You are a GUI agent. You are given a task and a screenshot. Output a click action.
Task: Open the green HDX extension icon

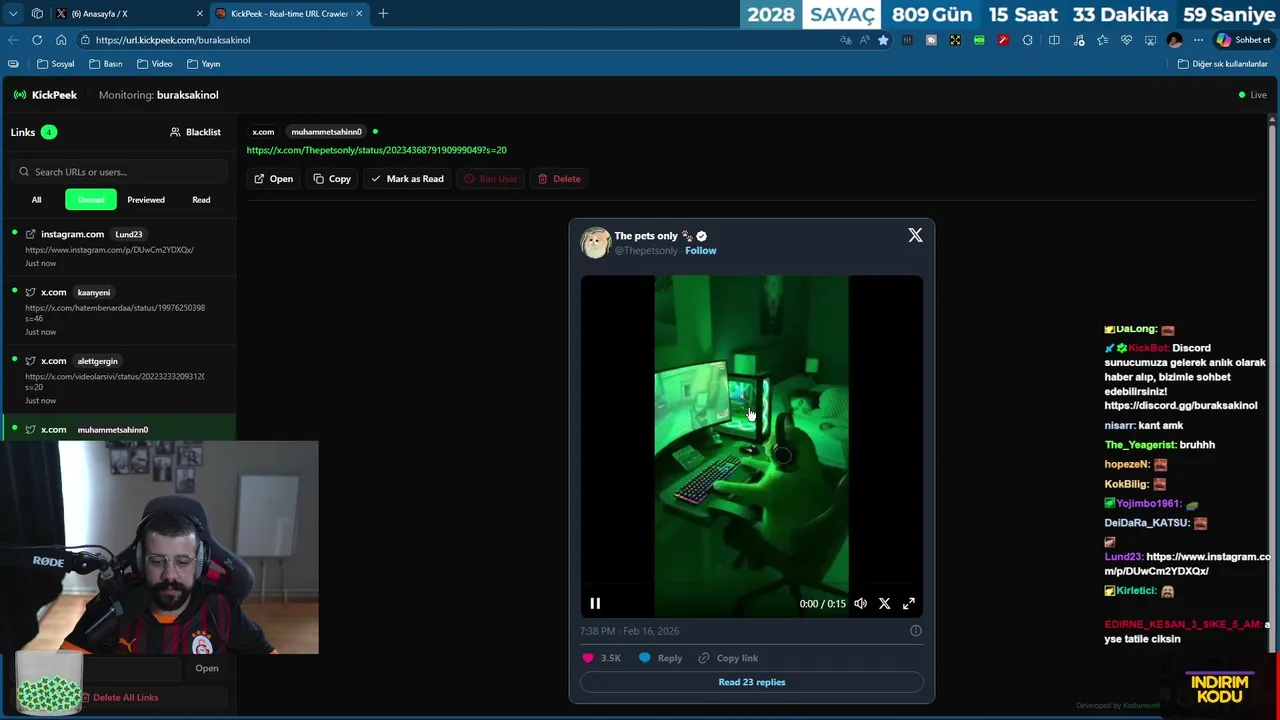click(979, 40)
